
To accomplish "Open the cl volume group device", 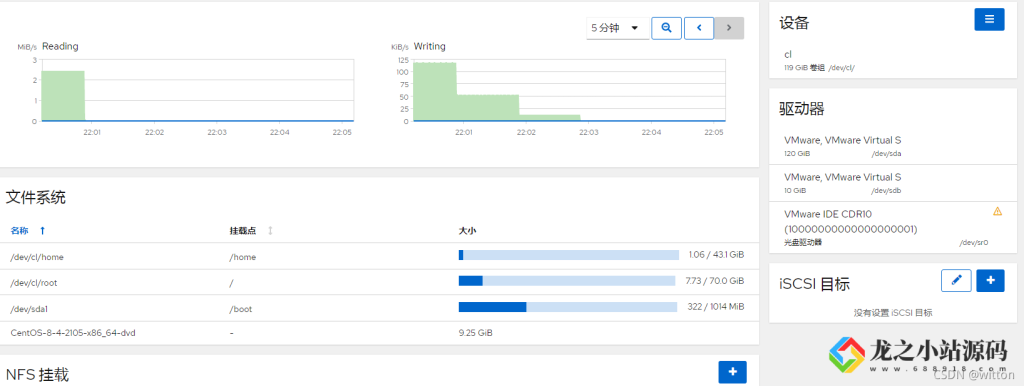I will (x=893, y=60).
